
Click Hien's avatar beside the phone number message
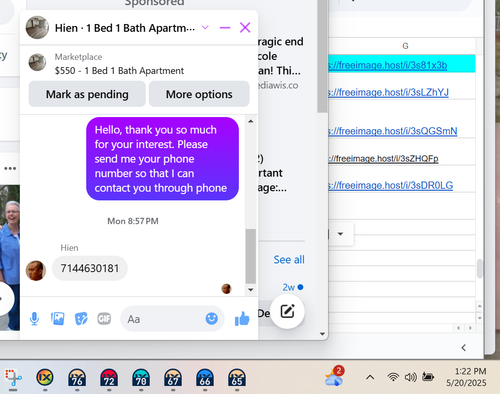pos(36,270)
